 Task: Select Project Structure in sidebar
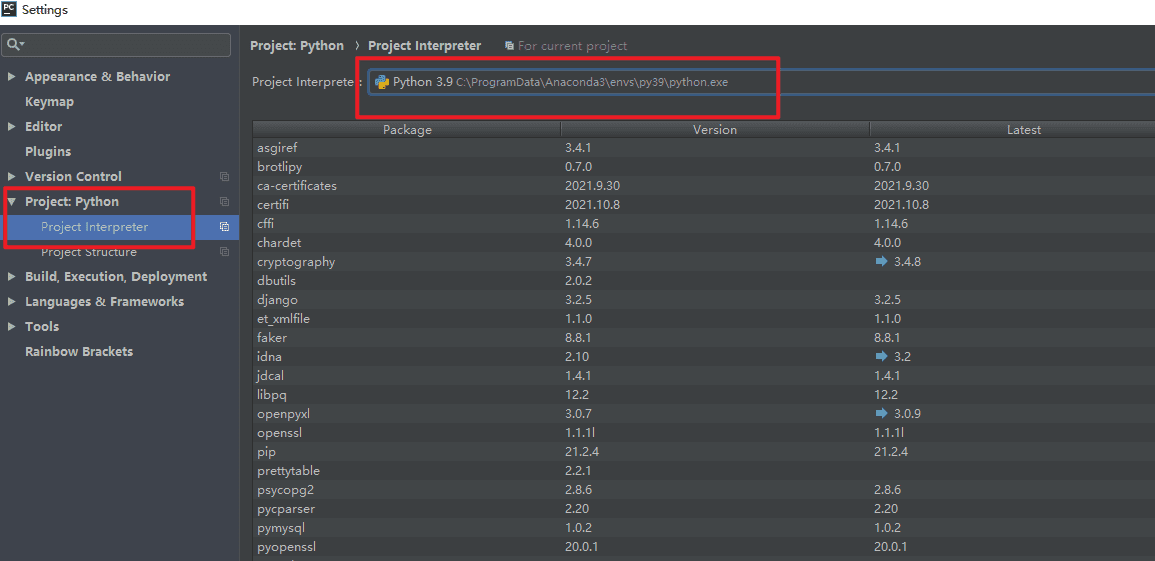88,252
